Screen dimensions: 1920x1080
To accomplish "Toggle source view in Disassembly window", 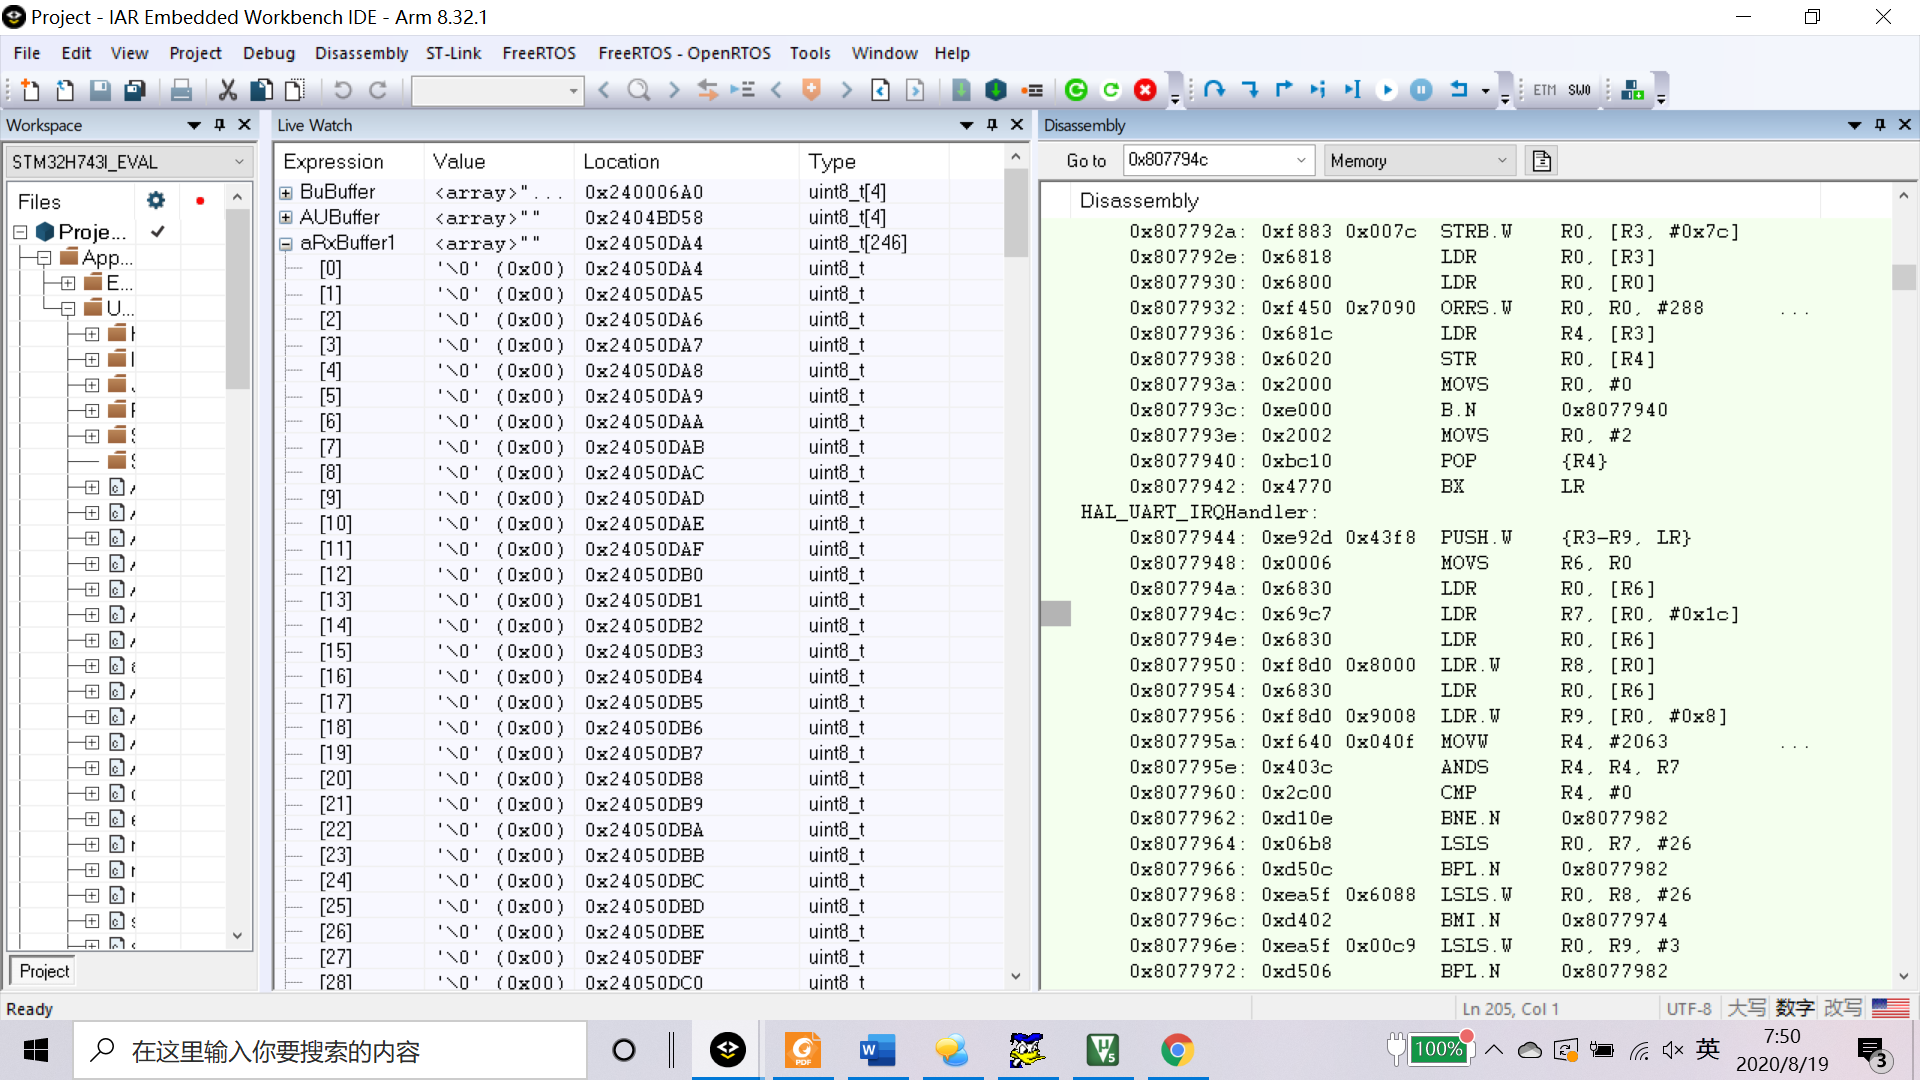I will click(x=1542, y=161).
